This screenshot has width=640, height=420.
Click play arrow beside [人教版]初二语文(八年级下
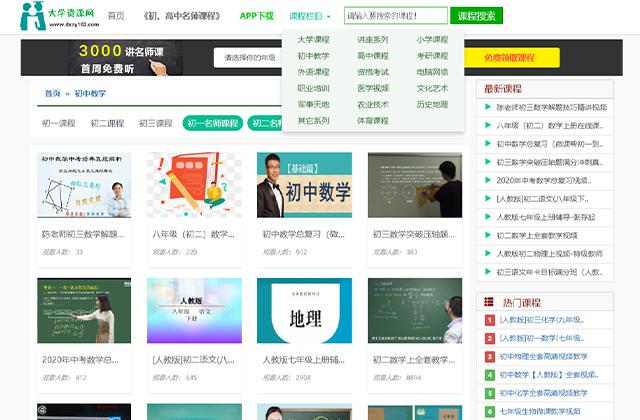pyautogui.click(x=487, y=198)
